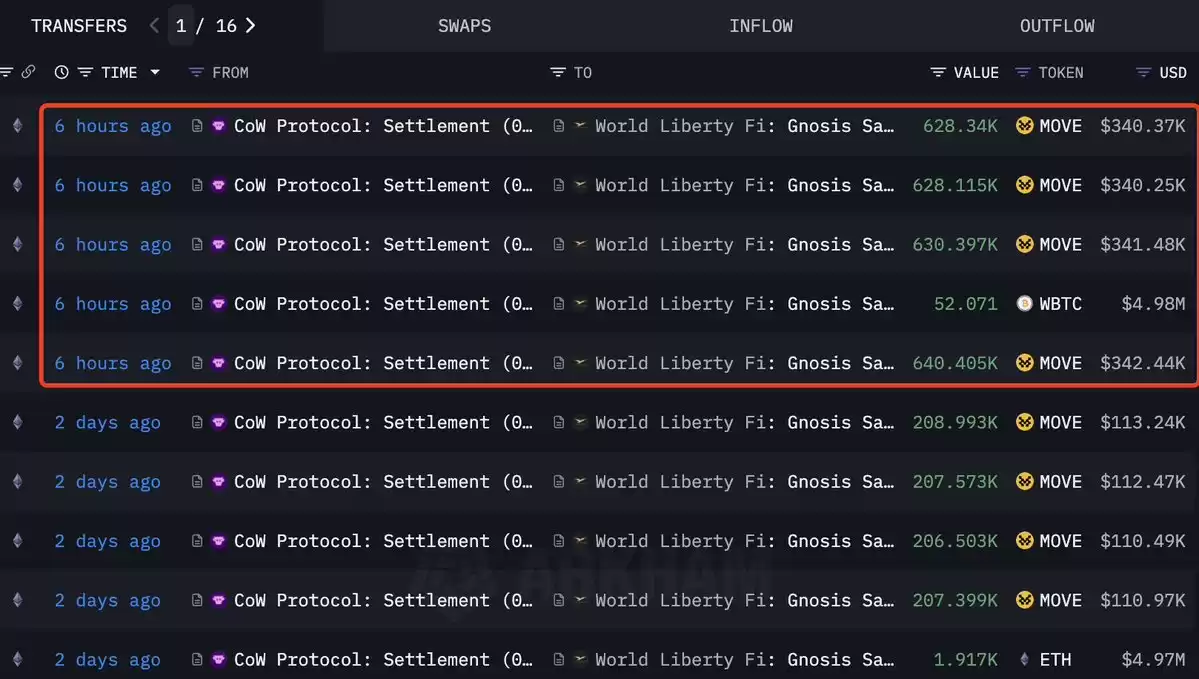Click Ethereum icon on 52.071 WBTC row
Viewport: 1199px width, 679px height.
click(x=18, y=304)
